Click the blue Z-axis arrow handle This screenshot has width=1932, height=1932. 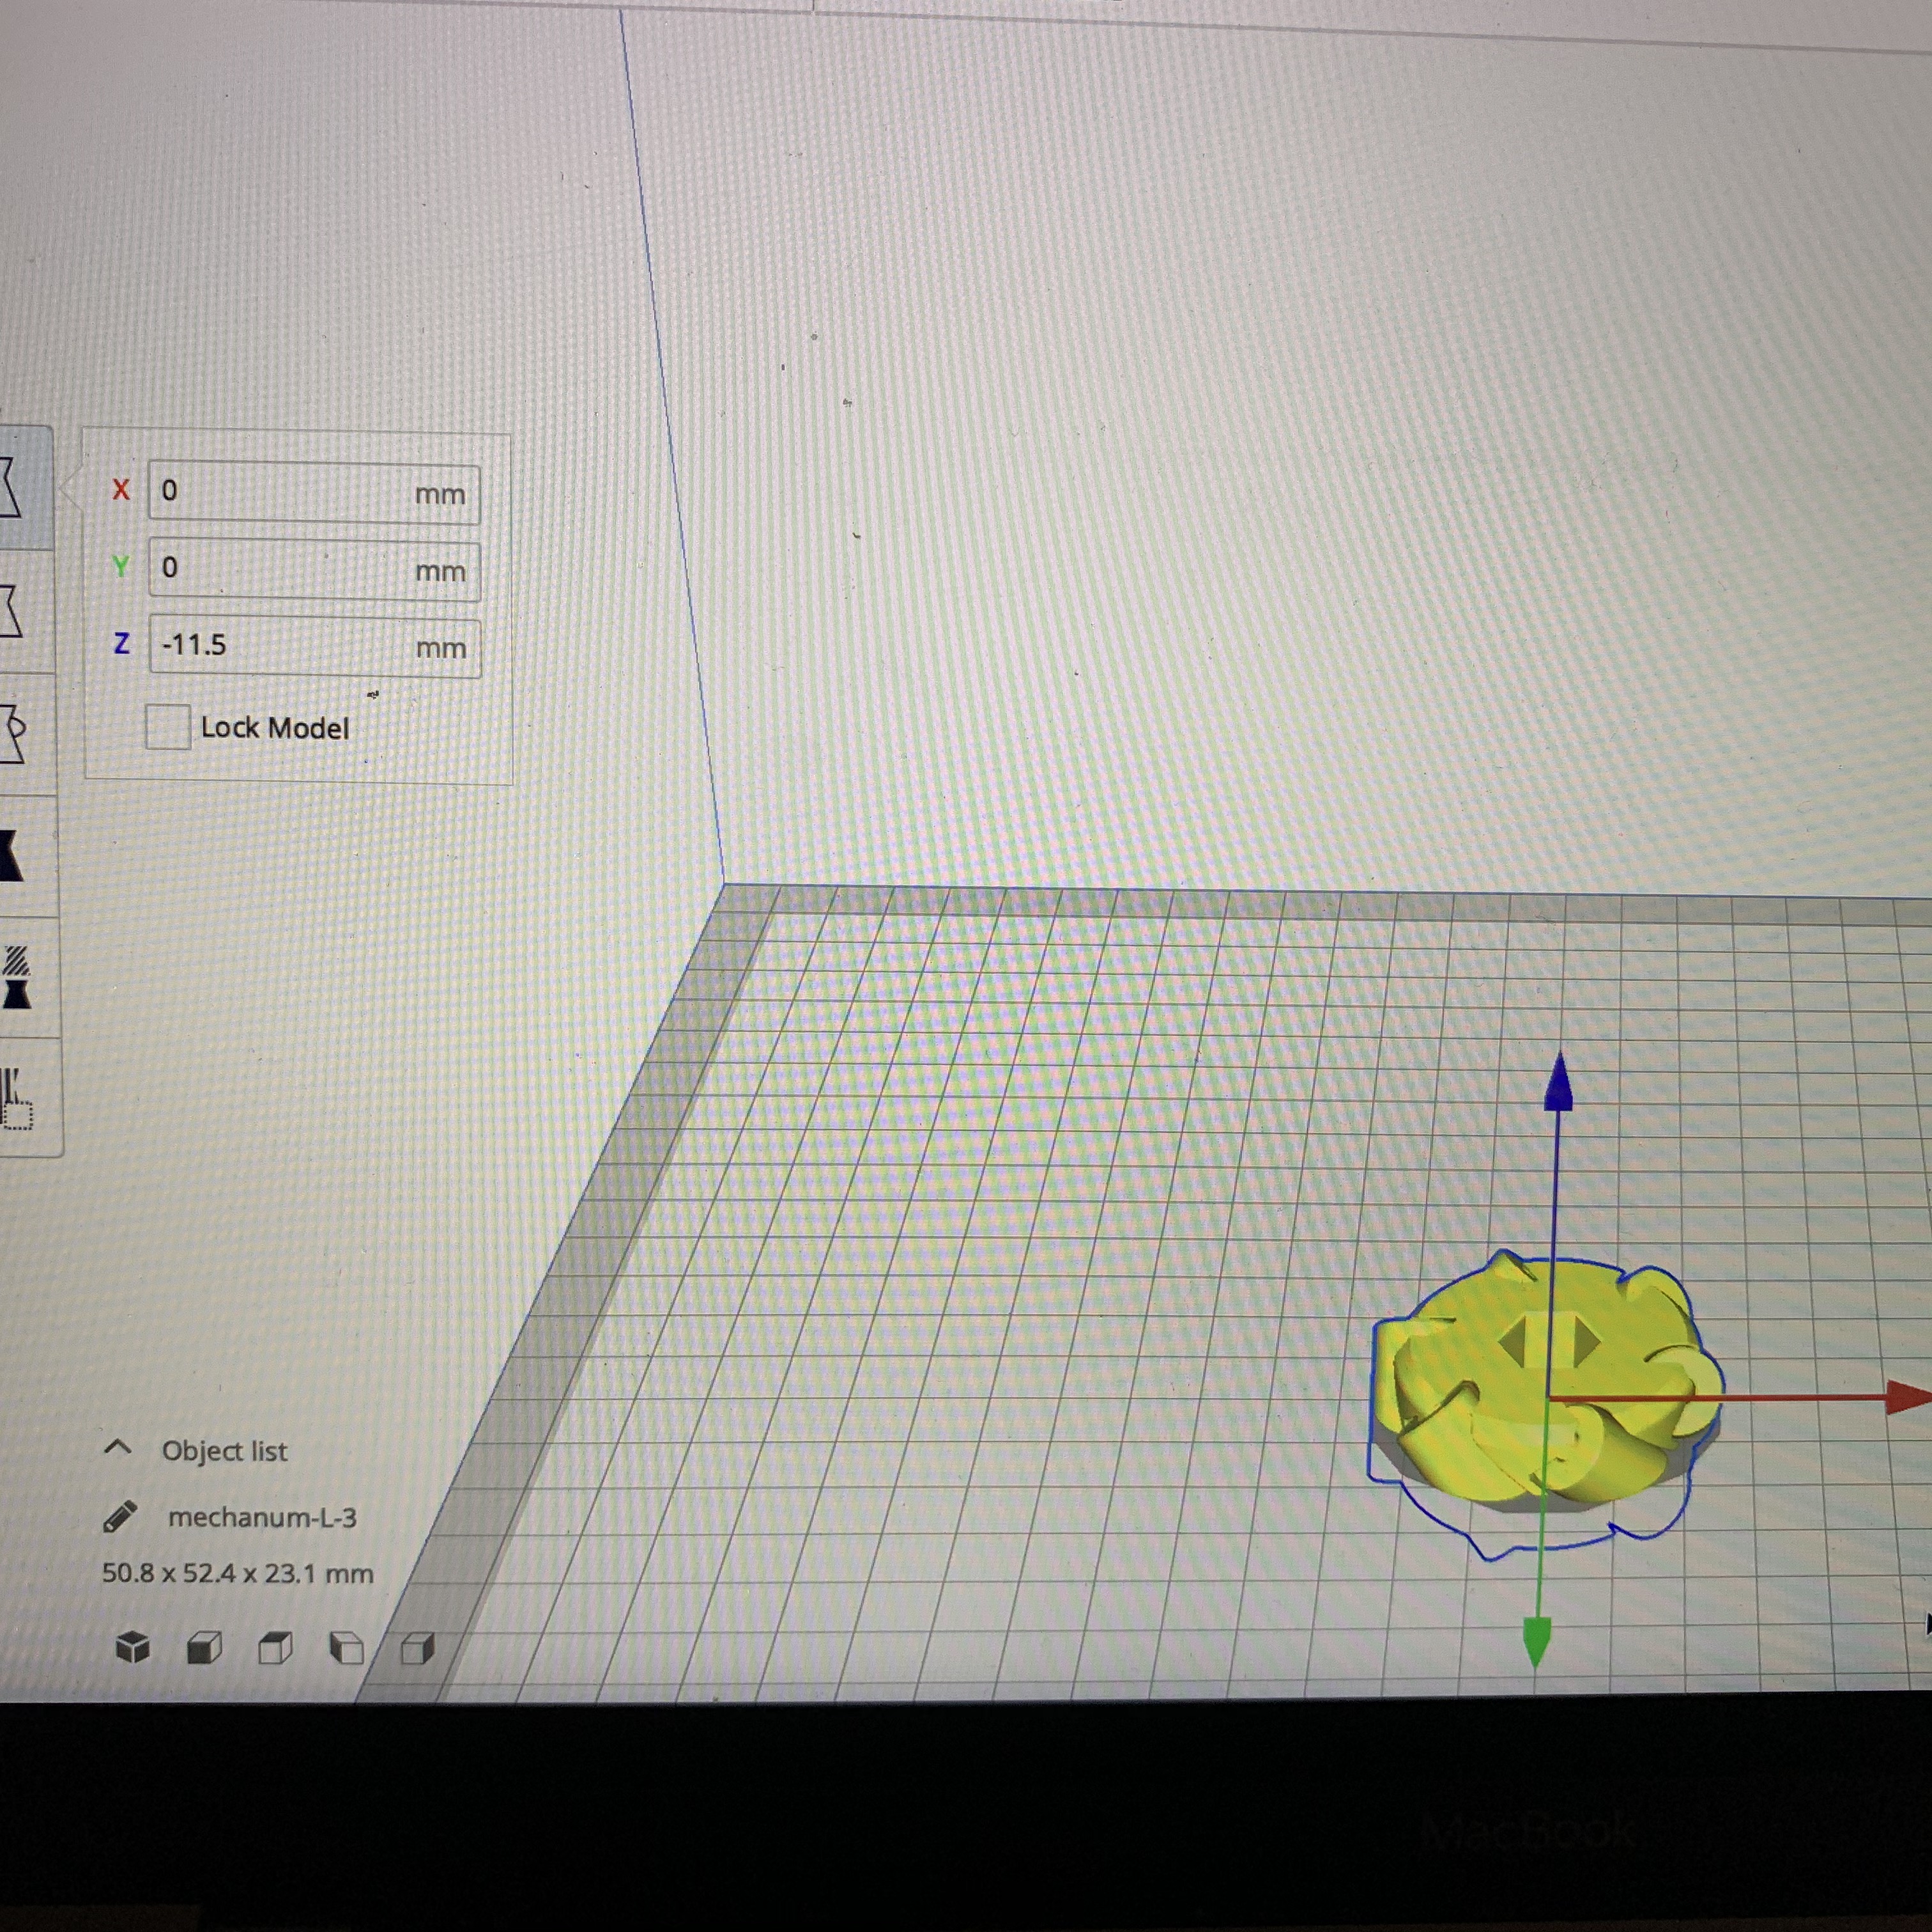click(x=1558, y=1082)
